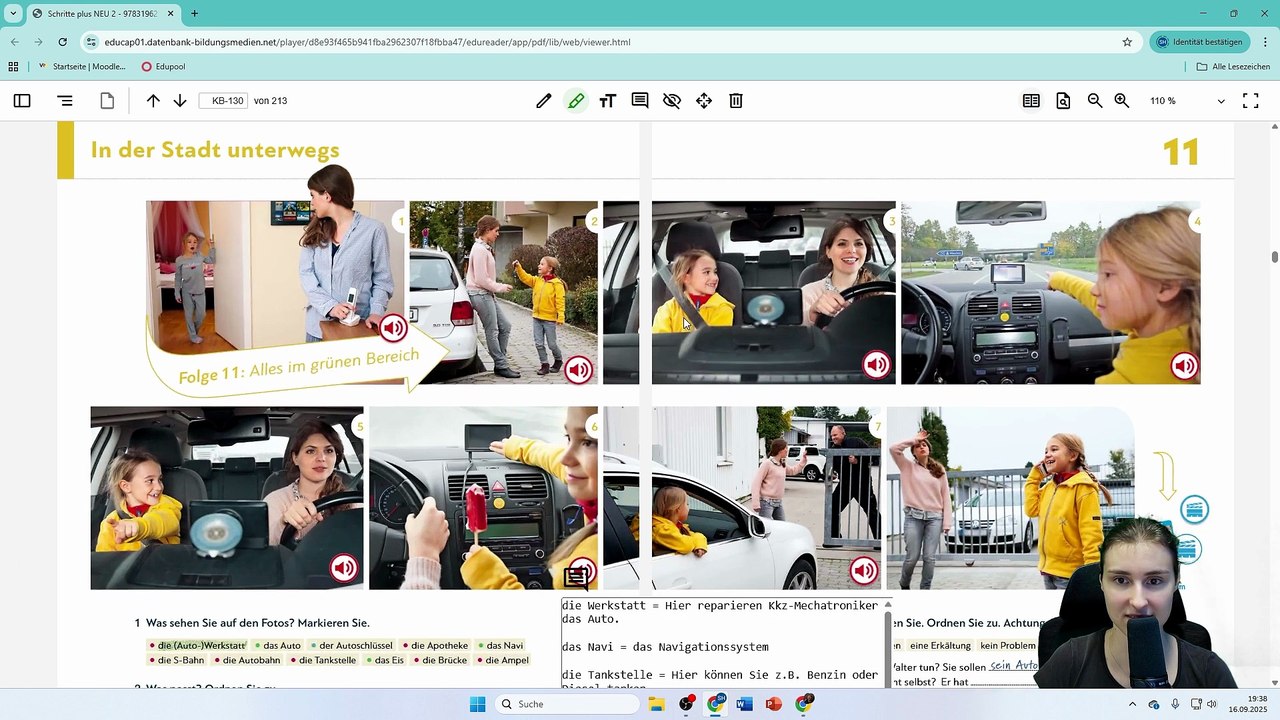Select the highlighter marker tool

coord(576,101)
